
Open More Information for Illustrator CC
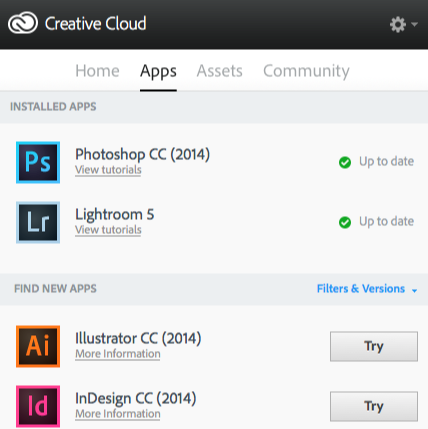(118, 354)
